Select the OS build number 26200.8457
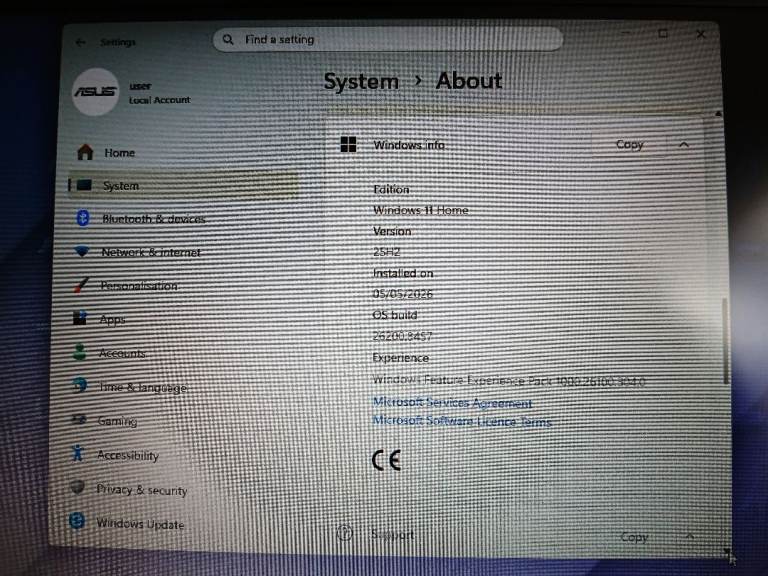This screenshot has width=768, height=576. click(x=402, y=336)
